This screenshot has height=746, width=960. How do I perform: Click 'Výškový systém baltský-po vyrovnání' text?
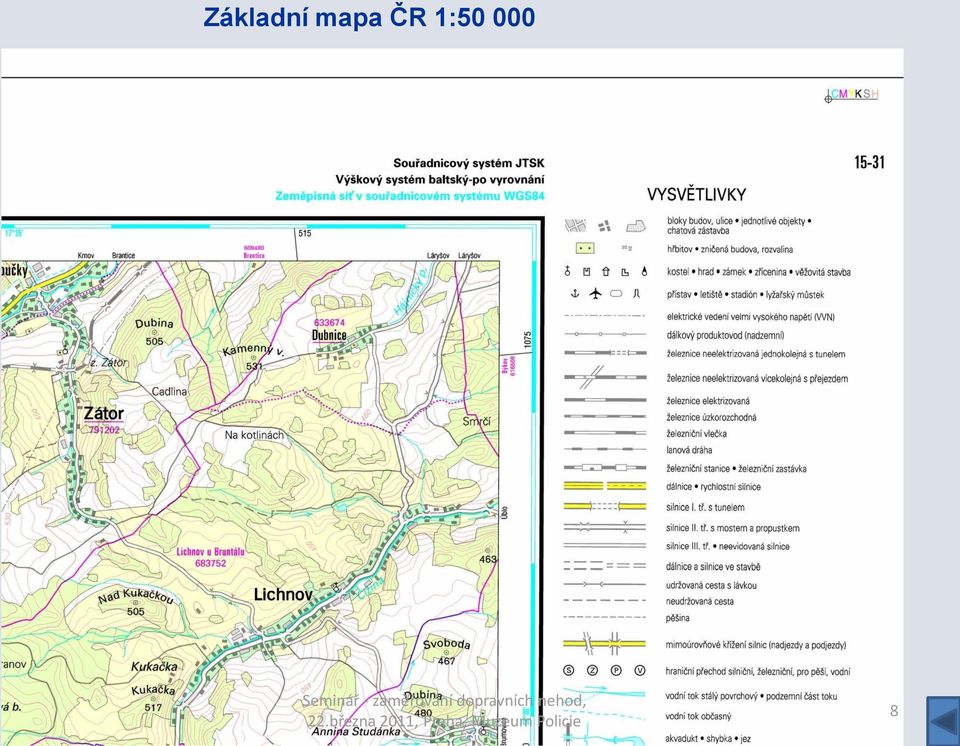(440, 179)
